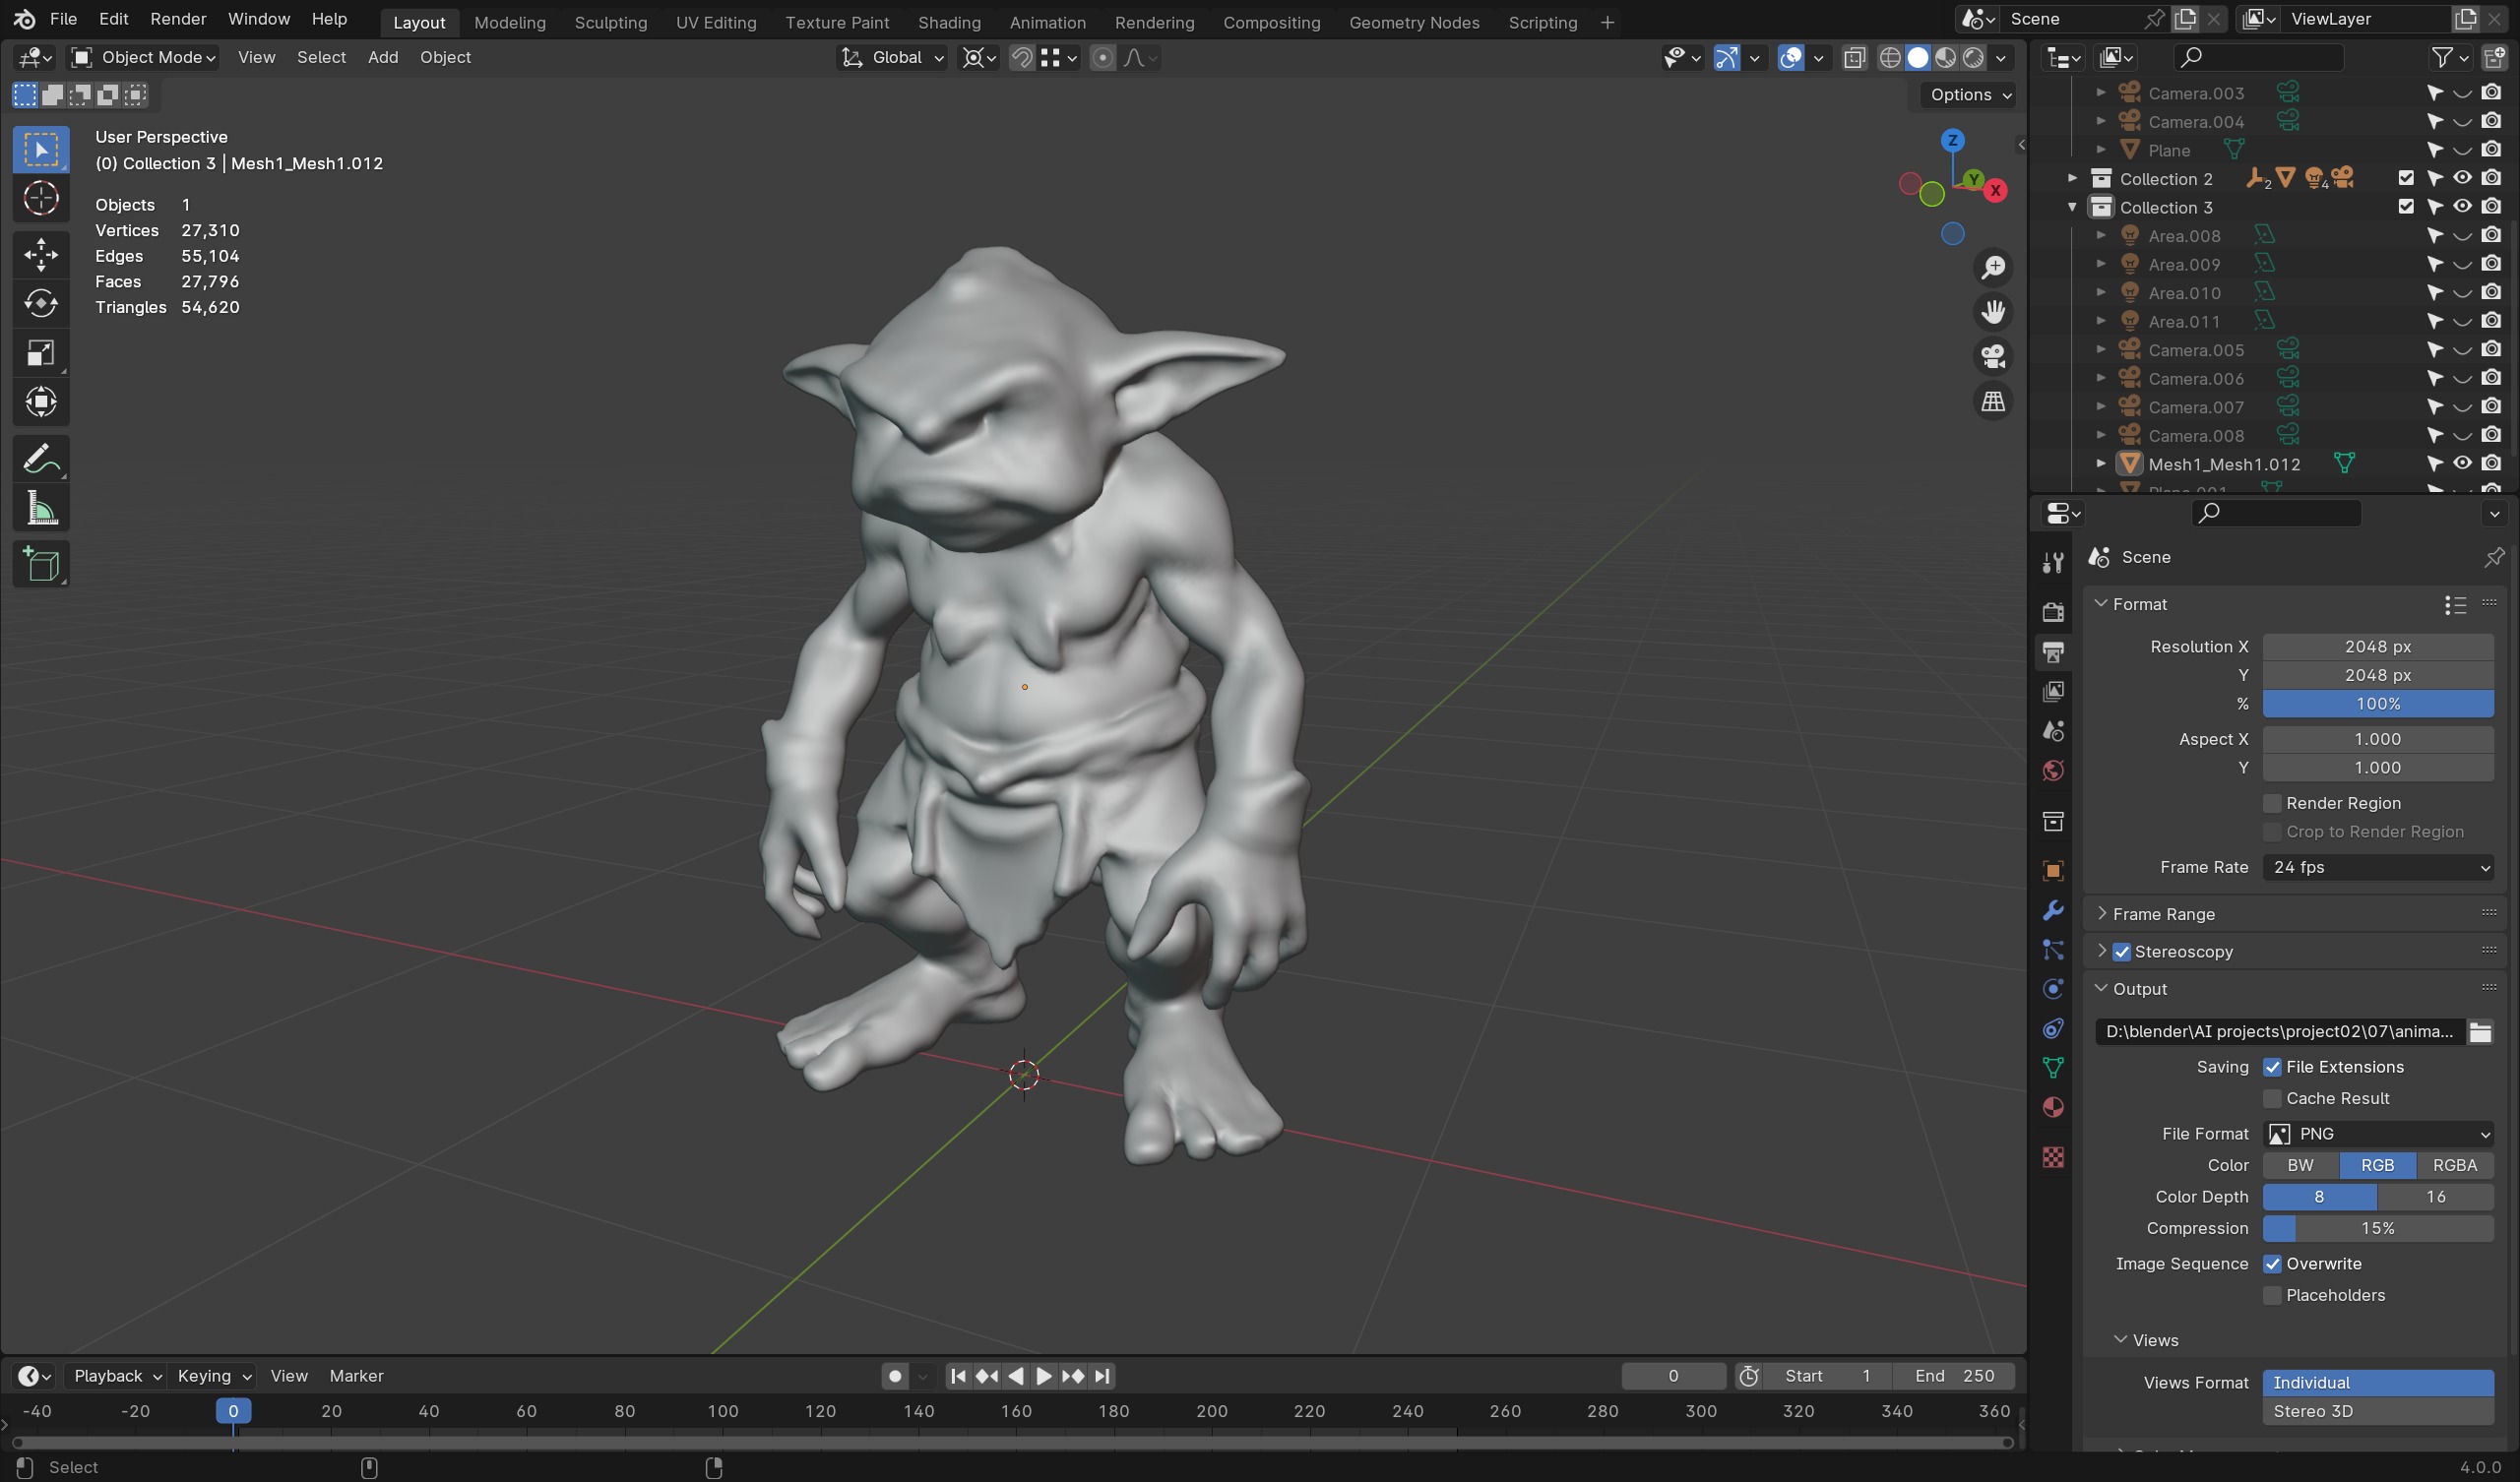Choose the Select Box tool
The width and height of the screenshot is (2520, 1482).
click(41, 150)
